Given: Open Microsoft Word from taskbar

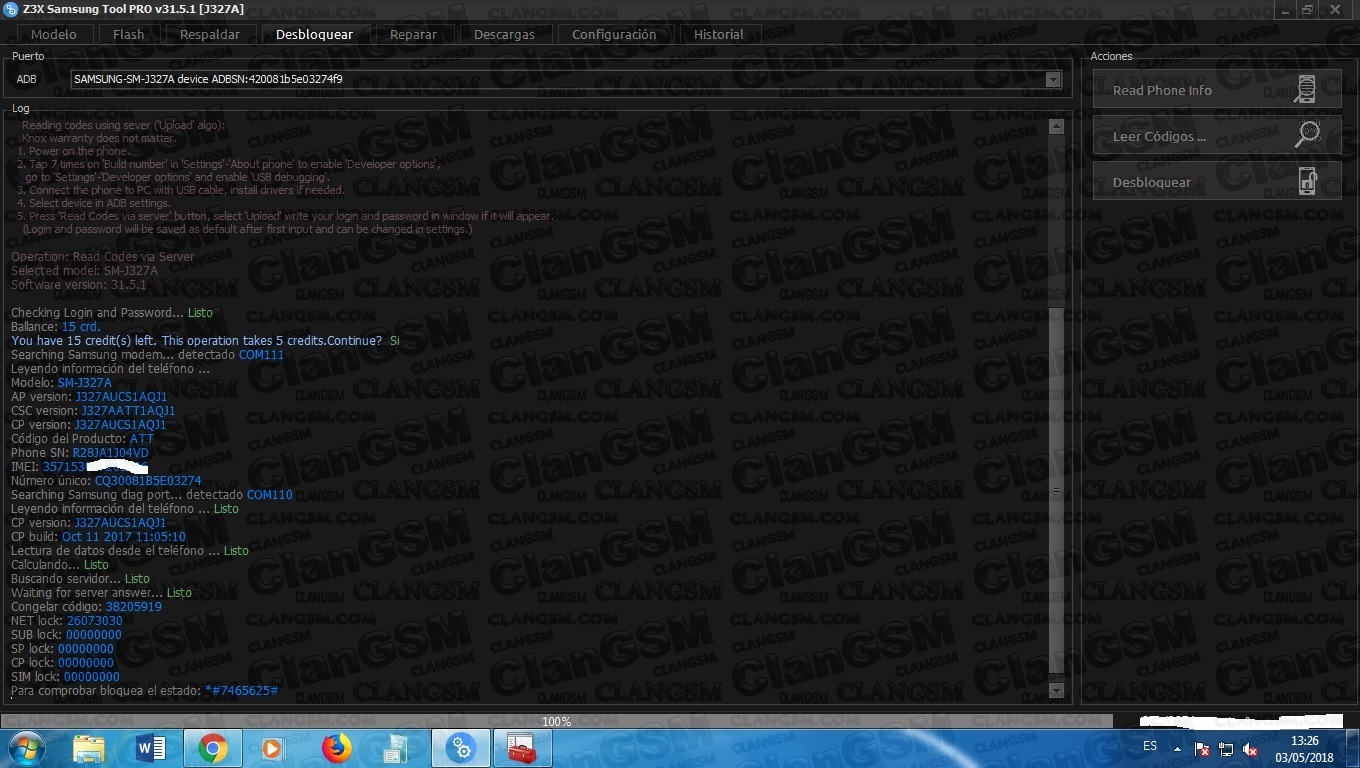Looking at the screenshot, I should tap(151, 748).
